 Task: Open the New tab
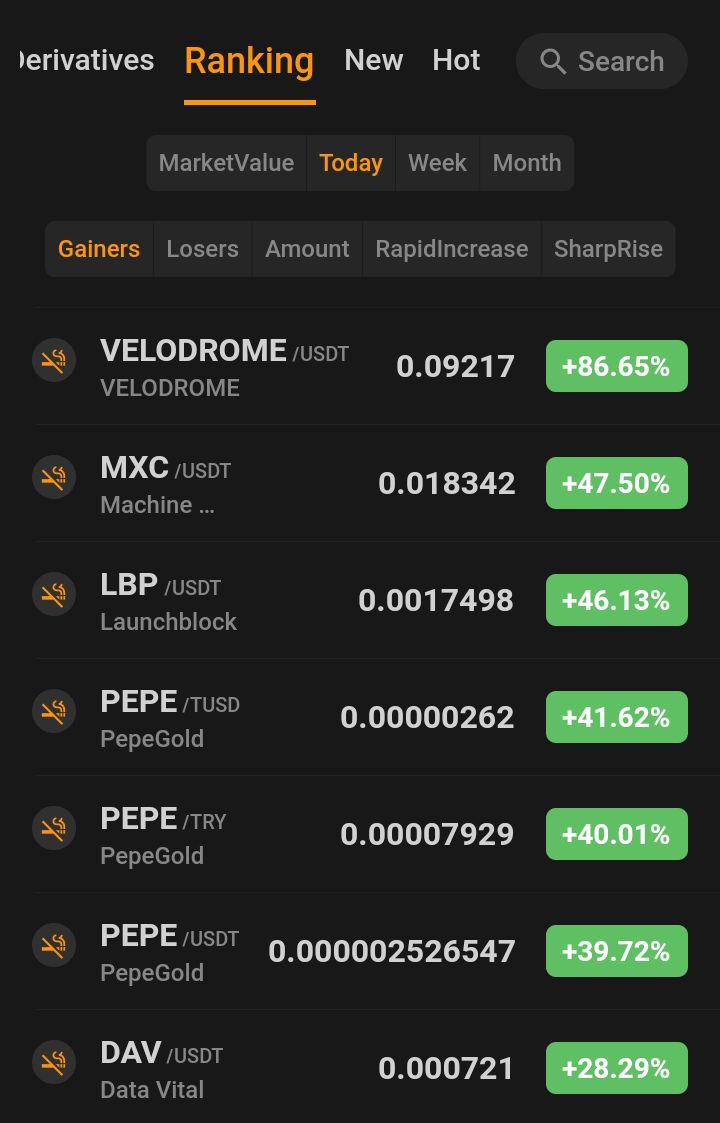pos(373,61)
